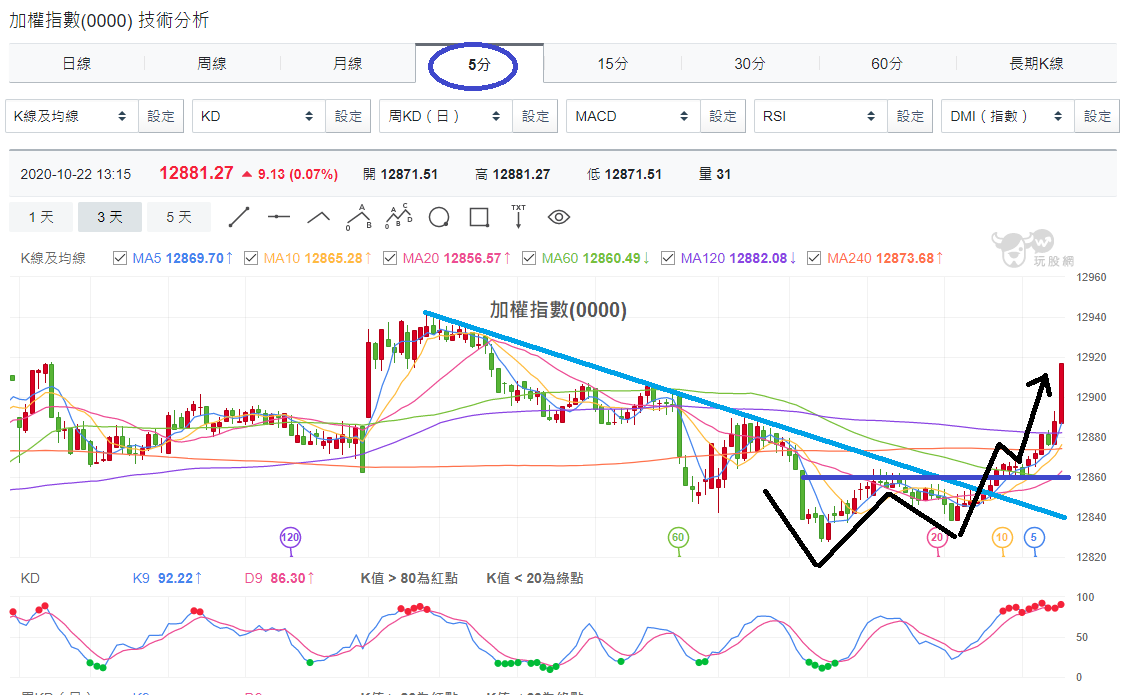Viewport: 1124px width, 695px height.
Task: Switch to the 60分 tab
Action: pos(887,64)
